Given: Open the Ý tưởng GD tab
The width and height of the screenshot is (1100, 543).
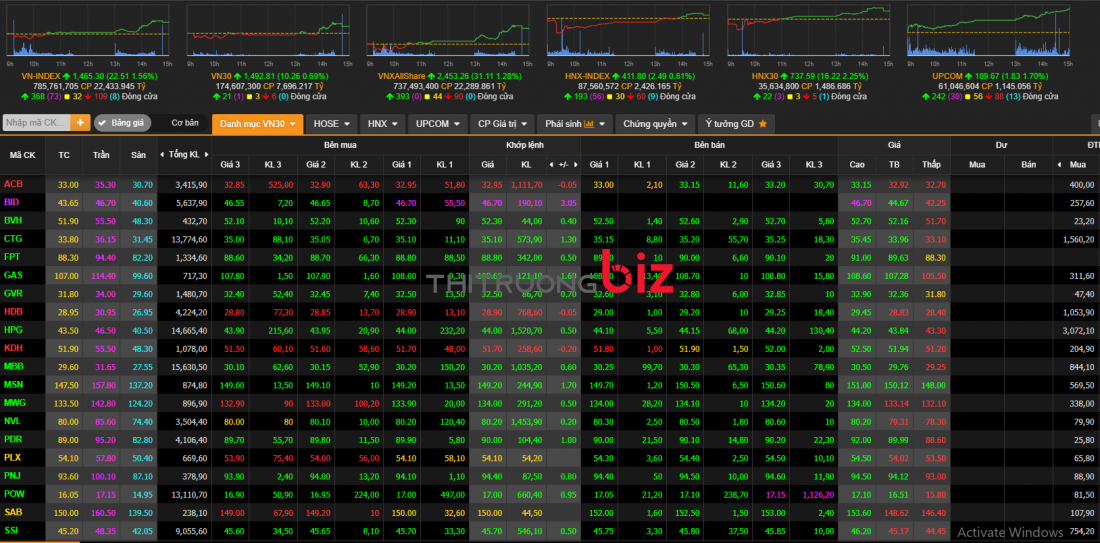Looking at the screenshot, I should point(736,123).
